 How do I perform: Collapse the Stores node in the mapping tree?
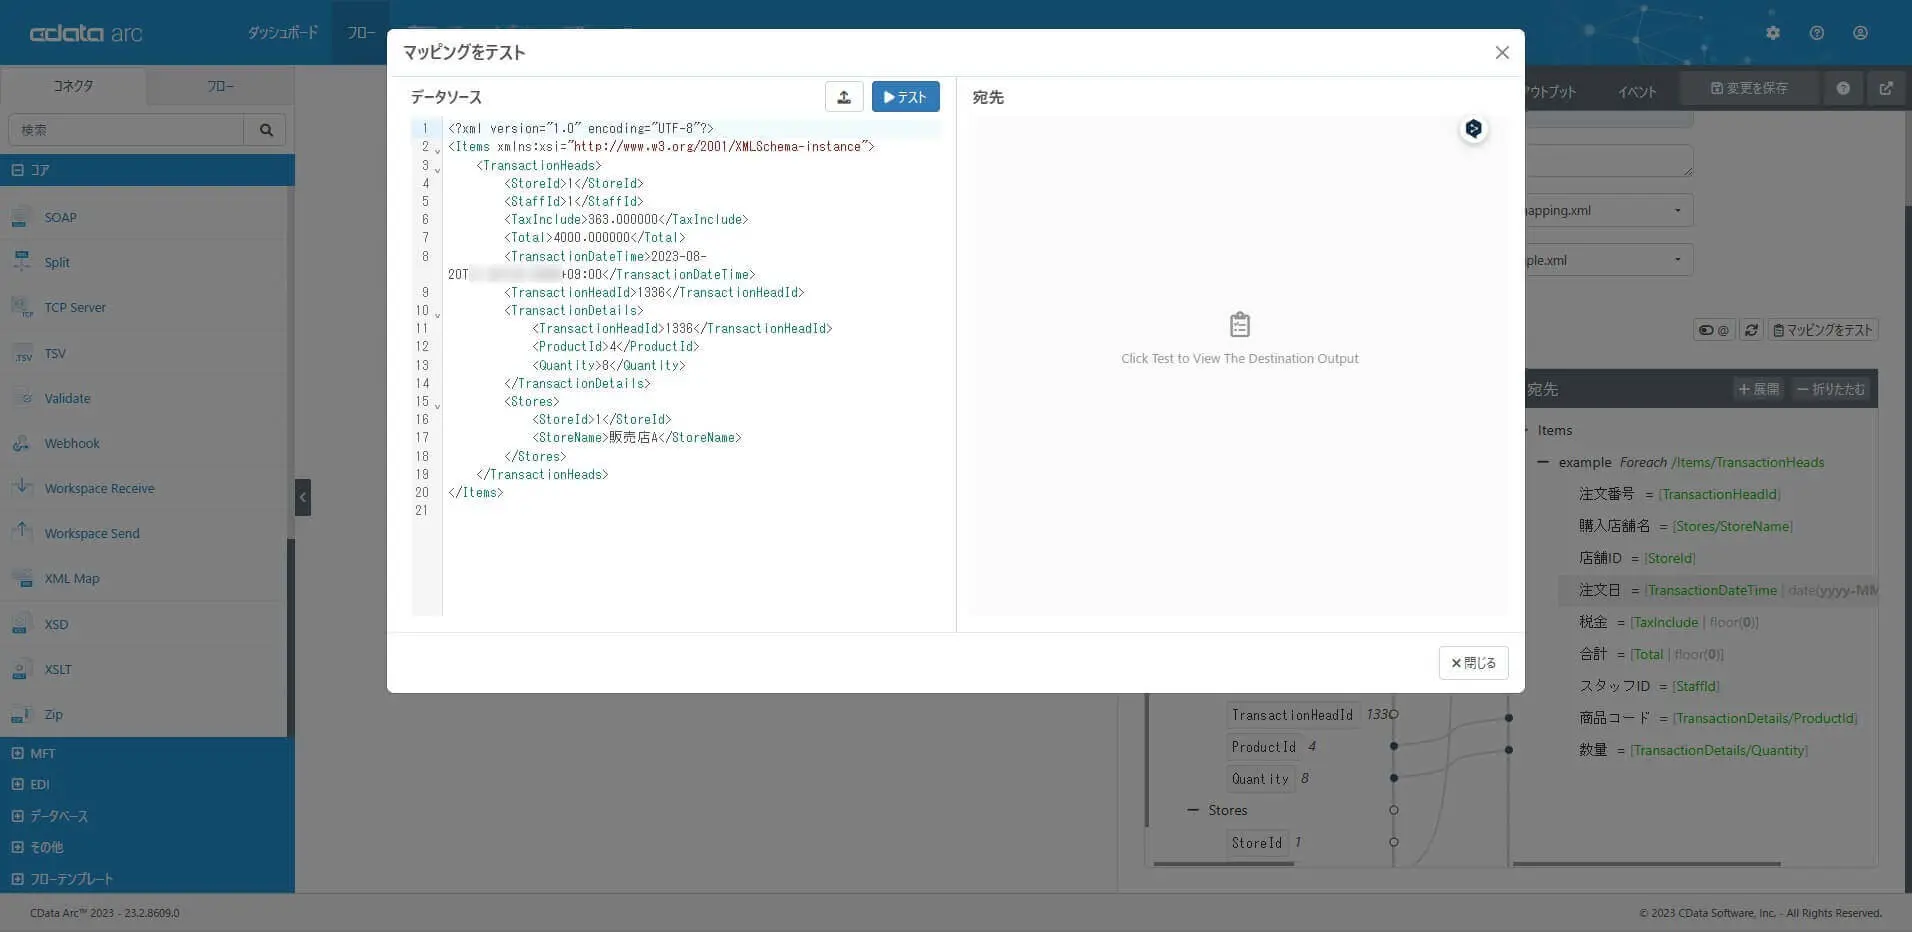tap(1192, 810)
